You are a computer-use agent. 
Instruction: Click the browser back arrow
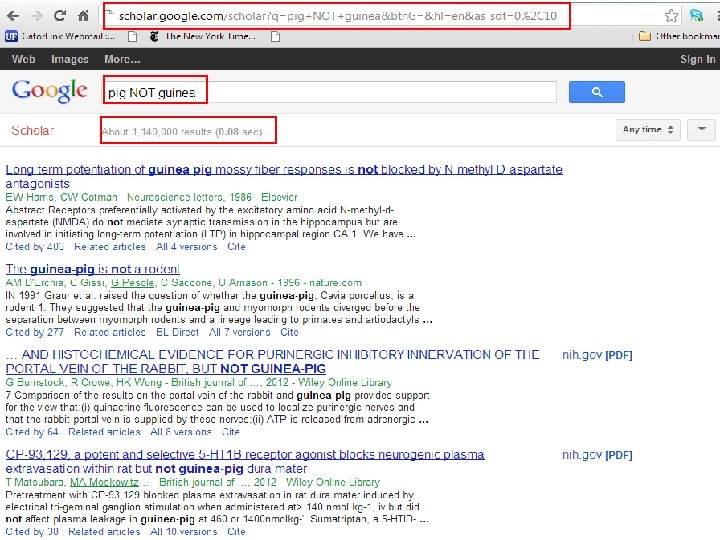(13, 16)
